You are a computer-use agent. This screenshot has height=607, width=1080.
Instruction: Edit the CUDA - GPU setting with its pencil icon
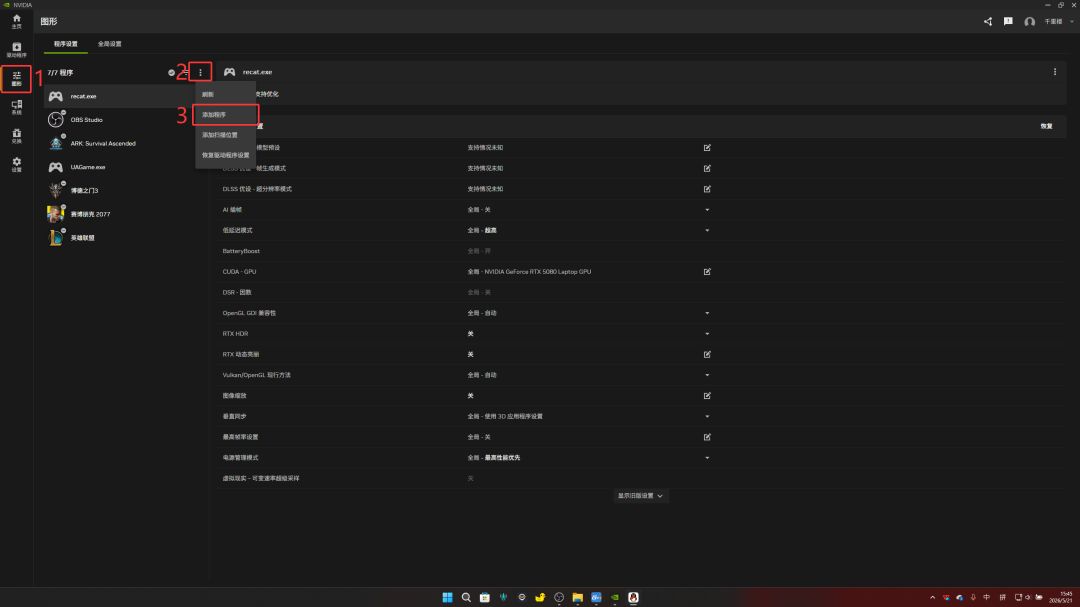pyautogui.click(x=707, y=271)
